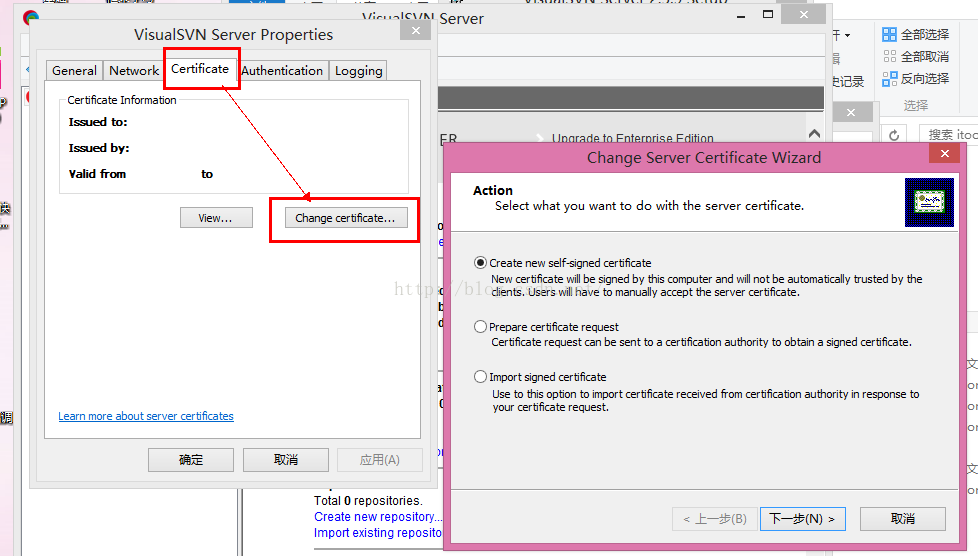The height and width of the screenshot is (556, 978).
Task: Cancel Server Properties with 取消 button
Action: click(286, 460)
